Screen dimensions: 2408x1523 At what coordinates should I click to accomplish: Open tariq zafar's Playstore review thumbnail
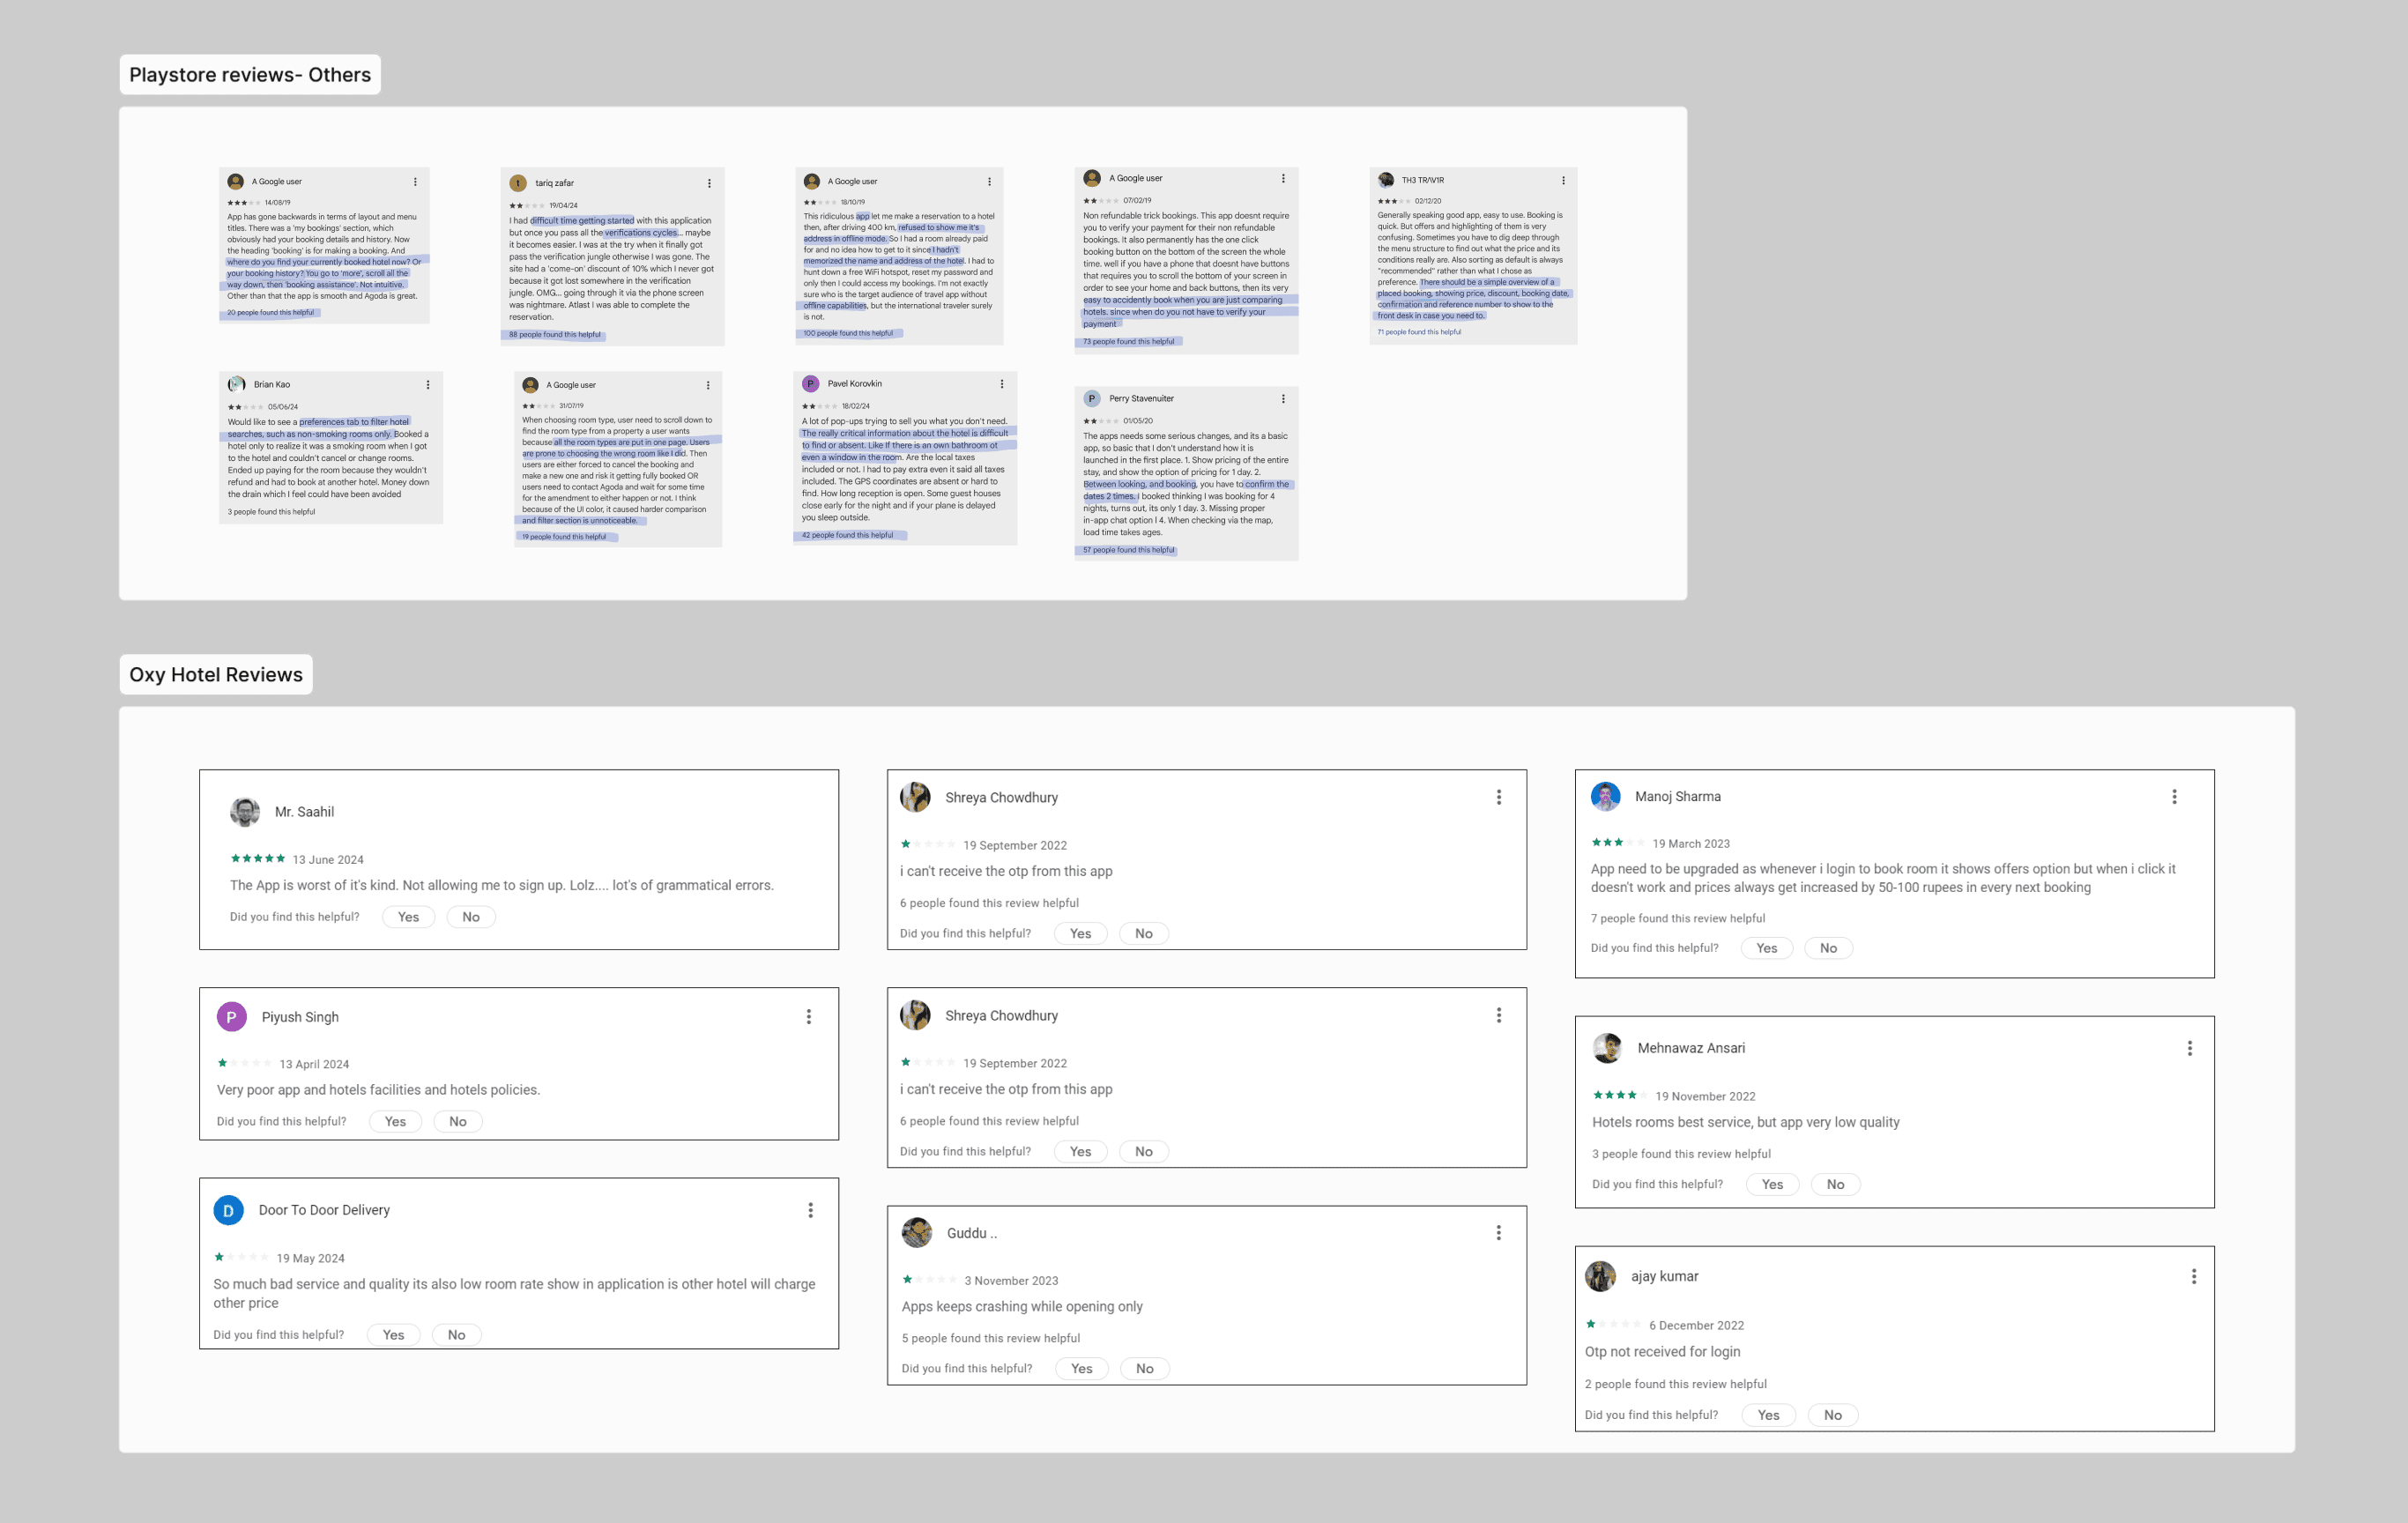[612, 256]
